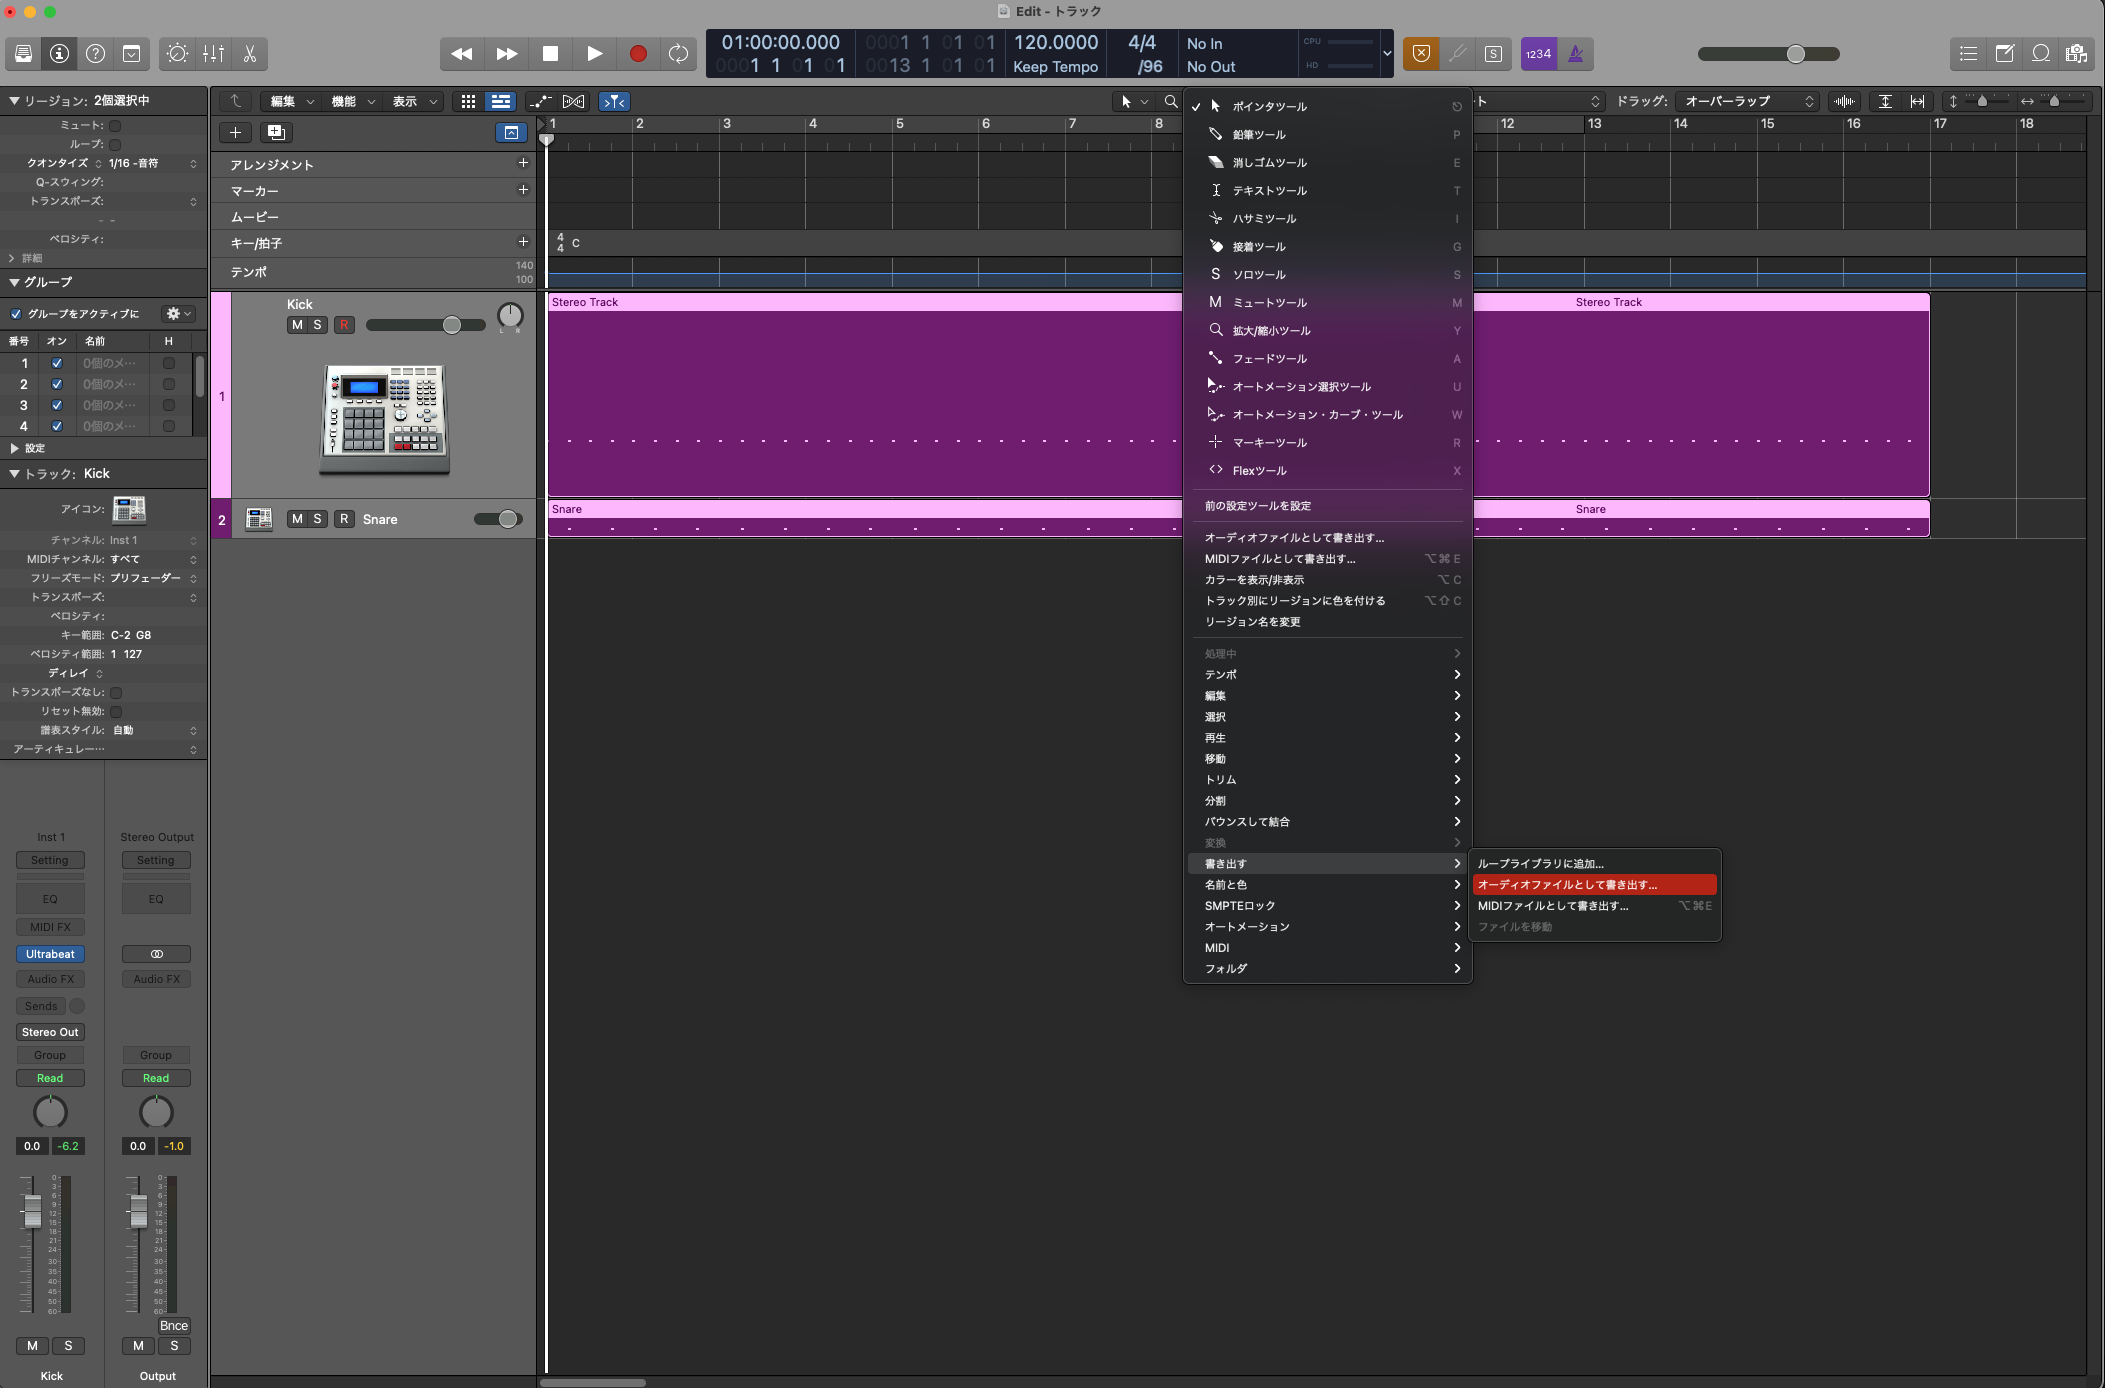
Task: Adjust the Kick track volume slider
Action: click(x=451, y=325)
